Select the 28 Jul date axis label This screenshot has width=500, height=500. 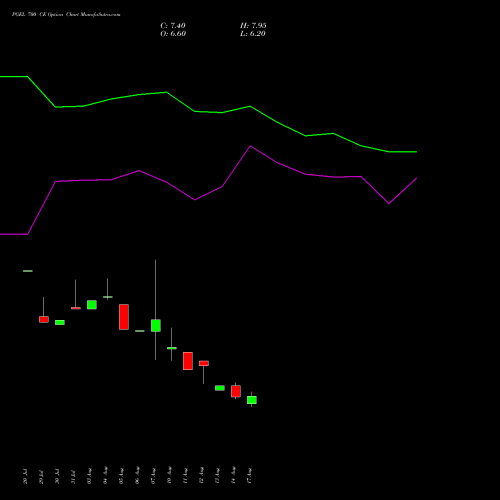[25, 476]
